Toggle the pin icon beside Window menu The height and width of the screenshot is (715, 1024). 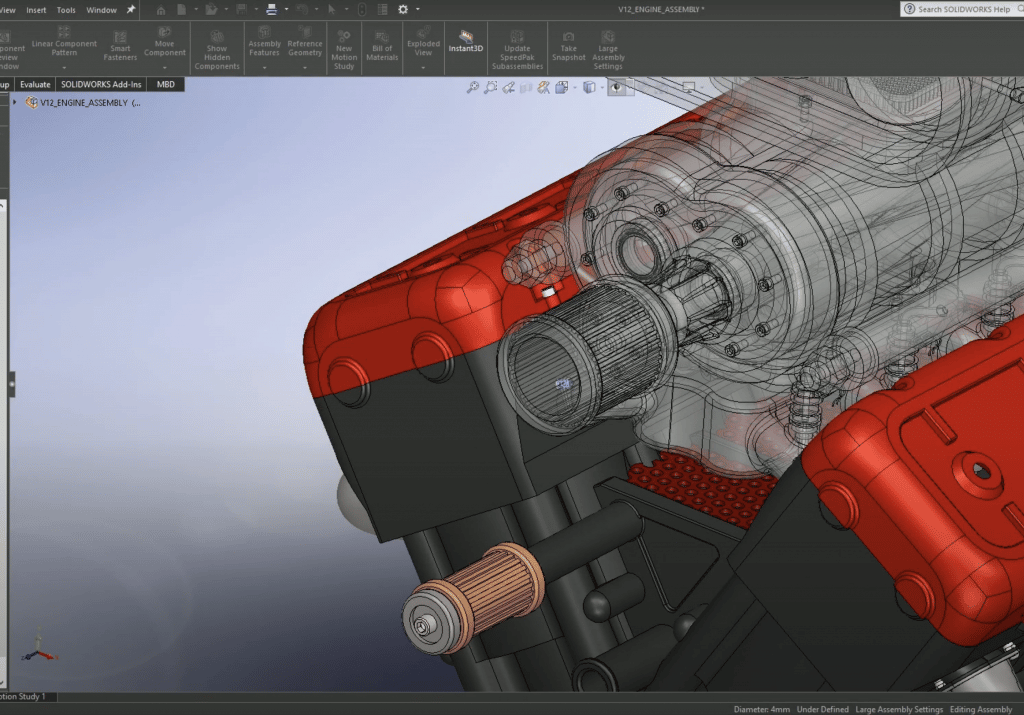(130, 9)
